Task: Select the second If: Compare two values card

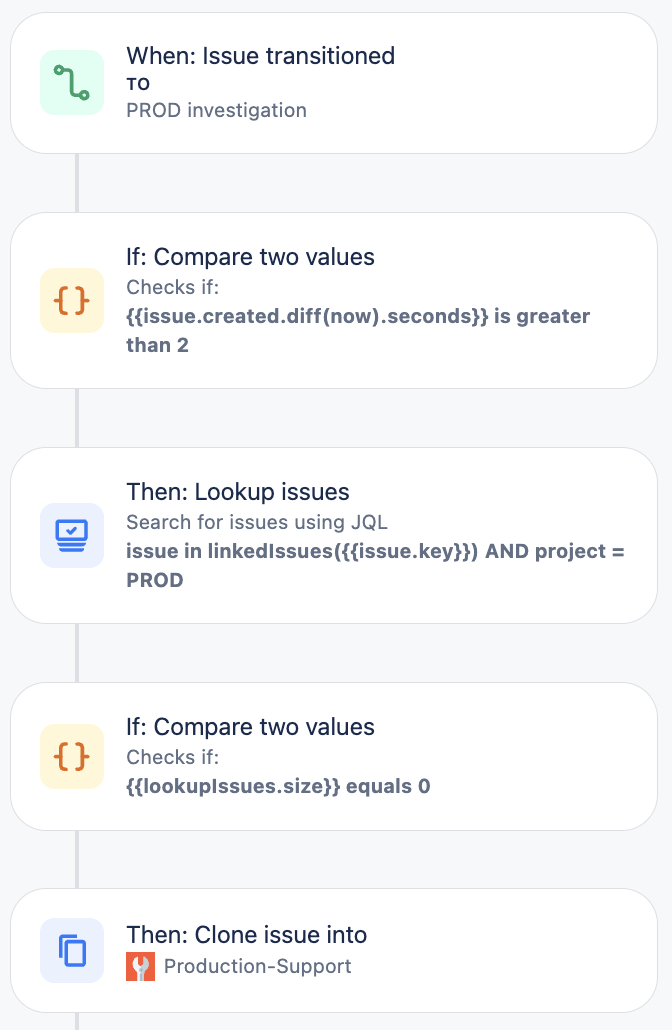Action: tap(336, 756)
